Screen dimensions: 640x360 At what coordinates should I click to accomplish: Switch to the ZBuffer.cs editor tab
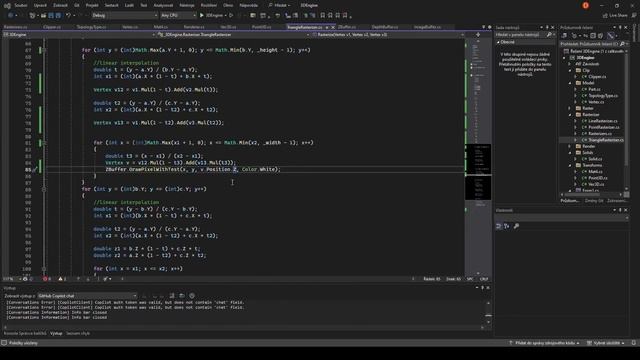347,27
